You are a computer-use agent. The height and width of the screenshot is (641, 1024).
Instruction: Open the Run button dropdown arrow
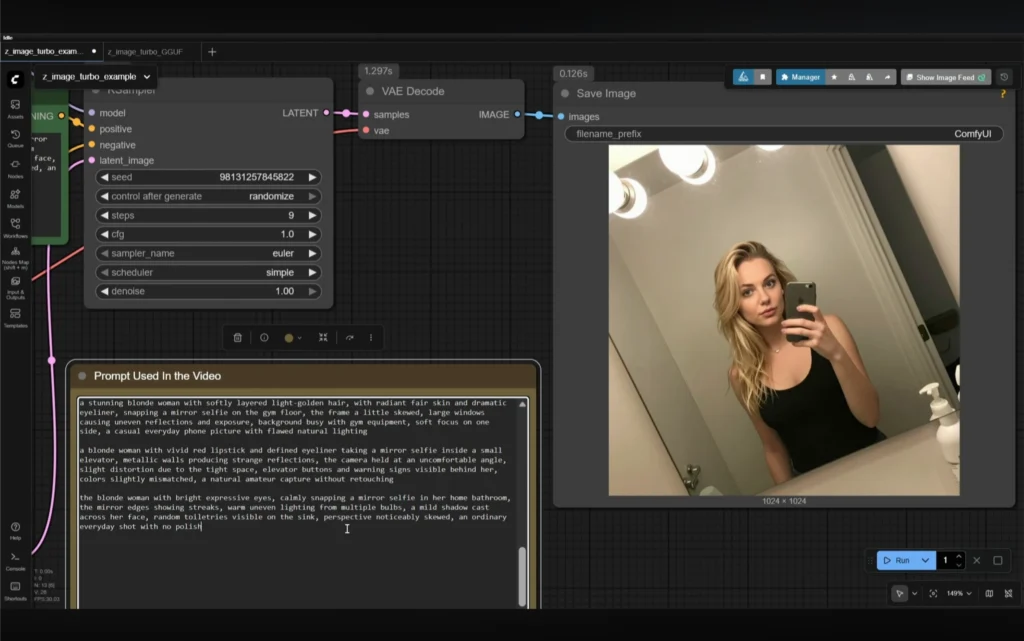925,561
